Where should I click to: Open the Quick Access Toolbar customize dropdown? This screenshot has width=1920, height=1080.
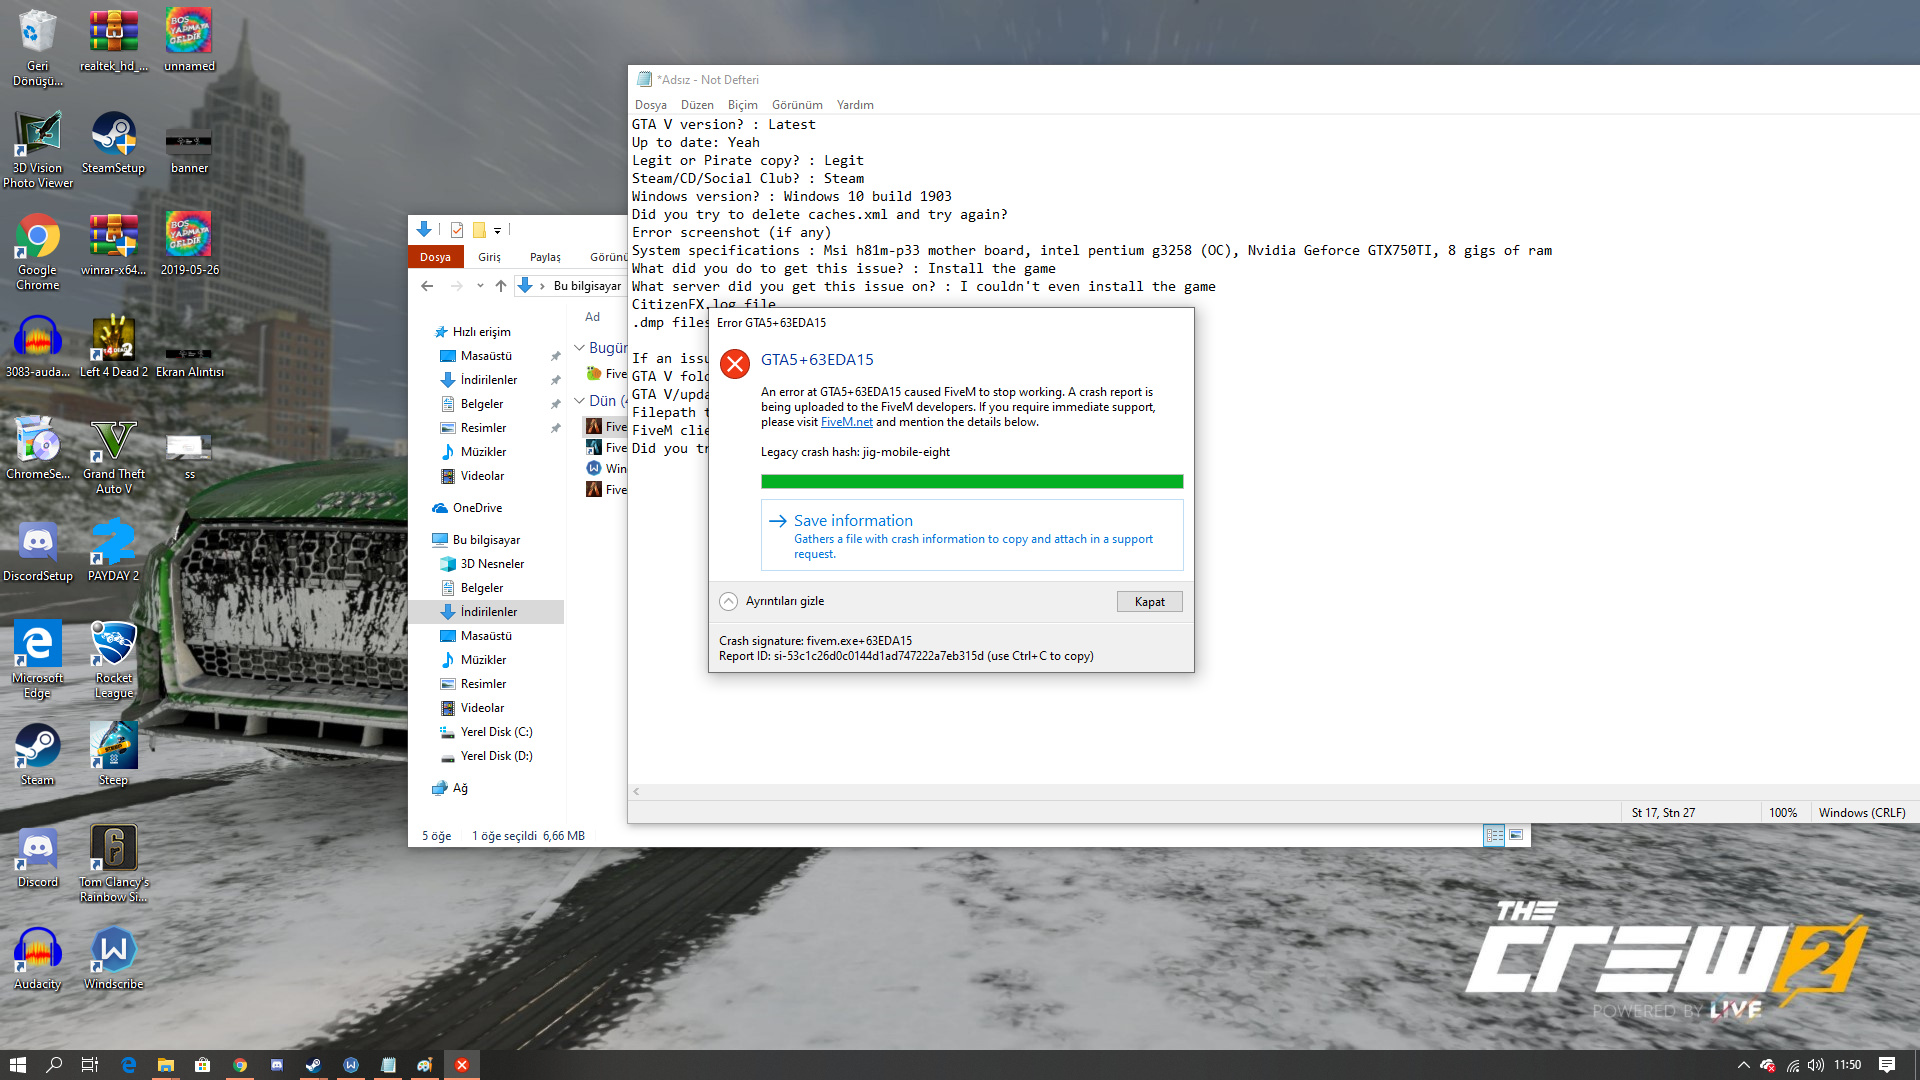pyautogui.click(x=497, y=230)
